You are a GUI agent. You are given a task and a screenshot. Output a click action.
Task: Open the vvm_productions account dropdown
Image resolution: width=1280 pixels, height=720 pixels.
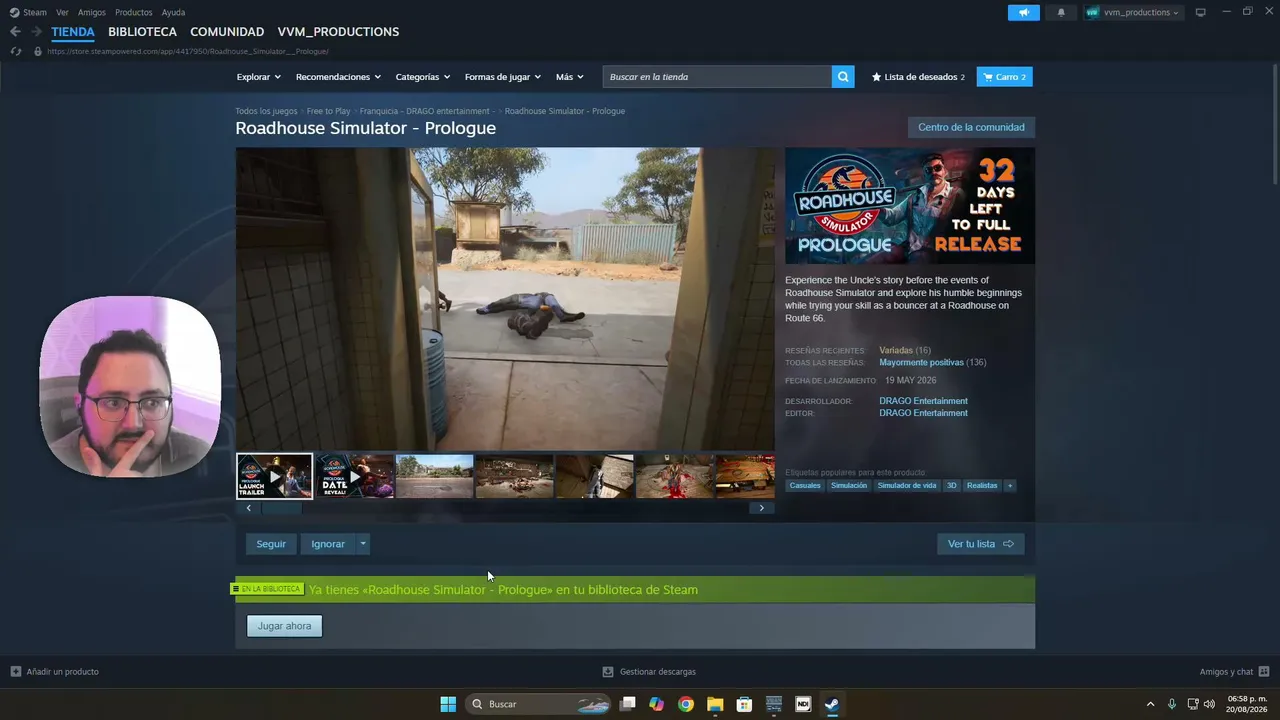1133,12
